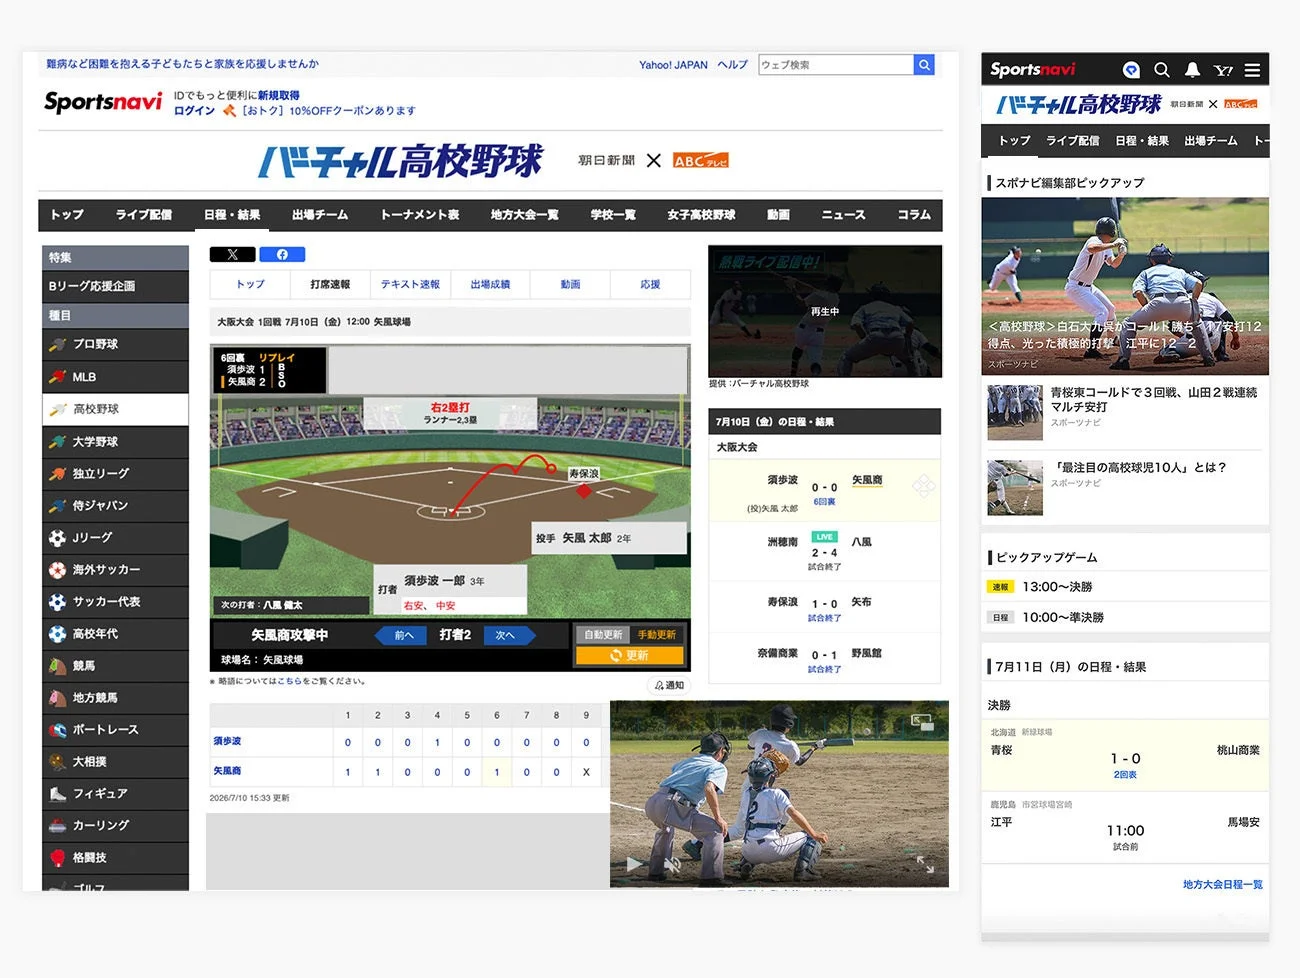Unmute the baseball video
Image resolution: width=1300 pixels, height=978 pixels.
(673, 864)
